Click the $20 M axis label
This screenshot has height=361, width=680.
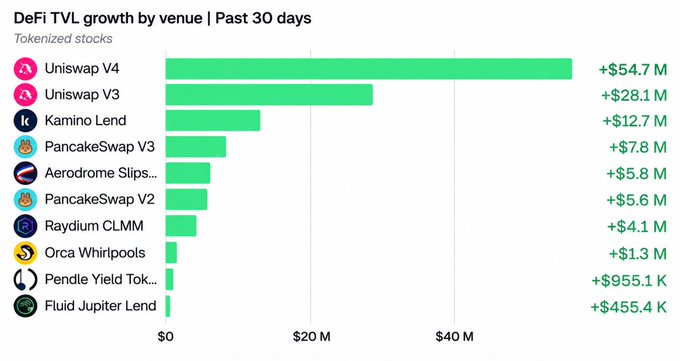[311, 337]
